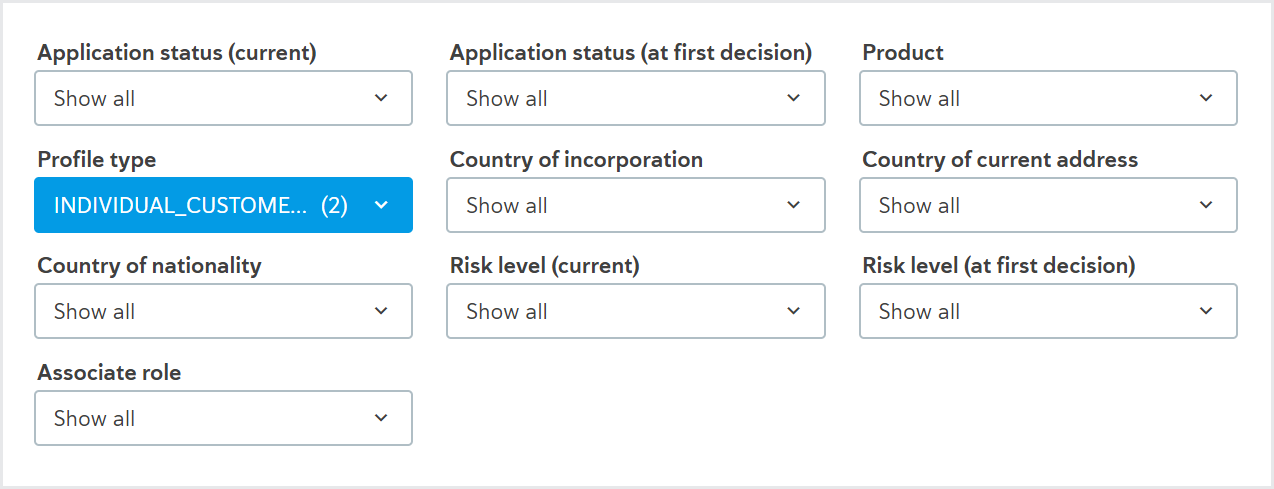The width and height of the screenshot is (1274, 489).
Task: Click the Risk level (current) chevron arrow
Action: [x=793, y=311]
